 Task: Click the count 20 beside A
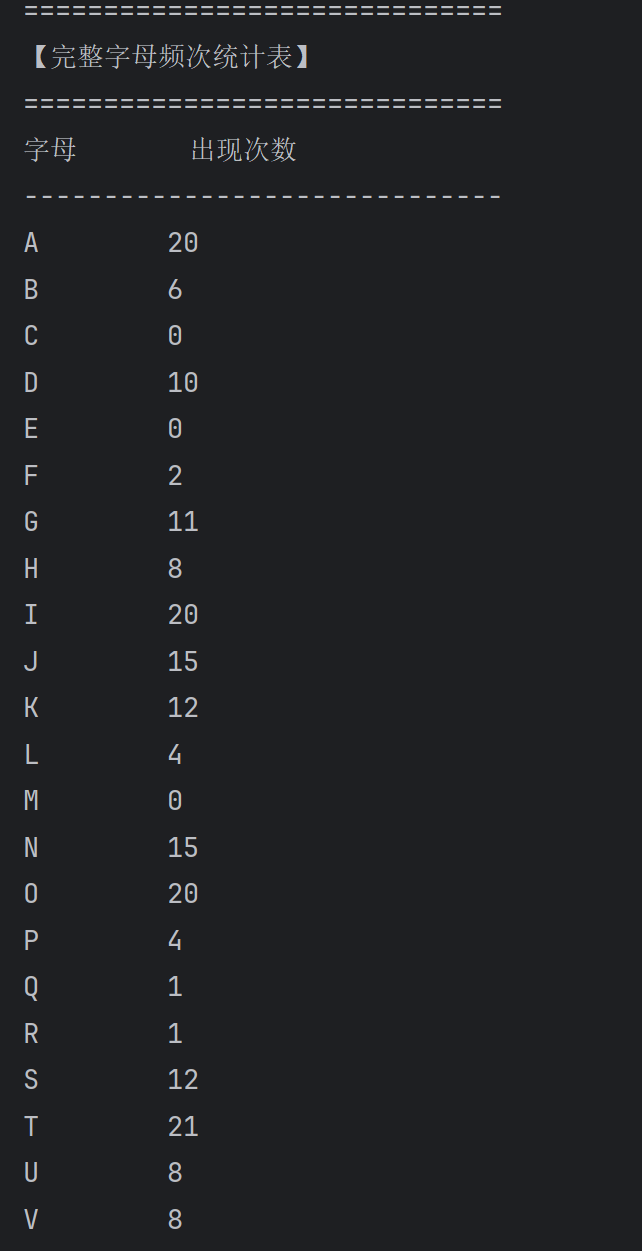[x=183, y=243]
